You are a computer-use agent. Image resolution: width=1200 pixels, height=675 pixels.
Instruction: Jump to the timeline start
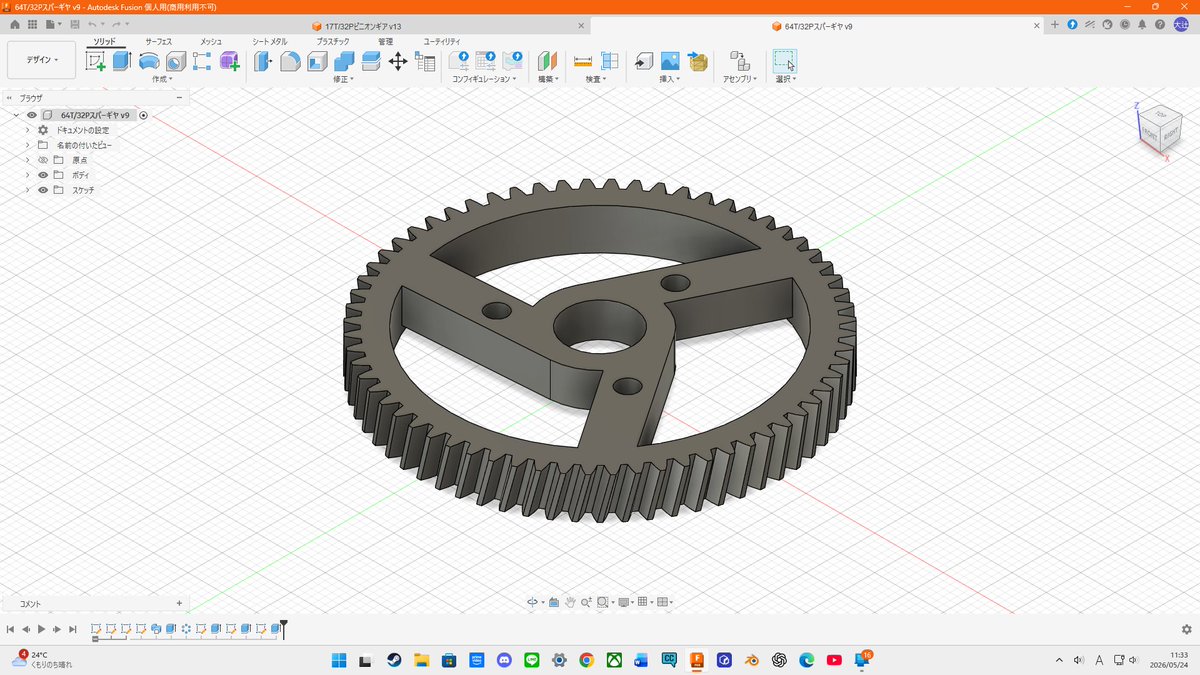click(x=10, y=629)
